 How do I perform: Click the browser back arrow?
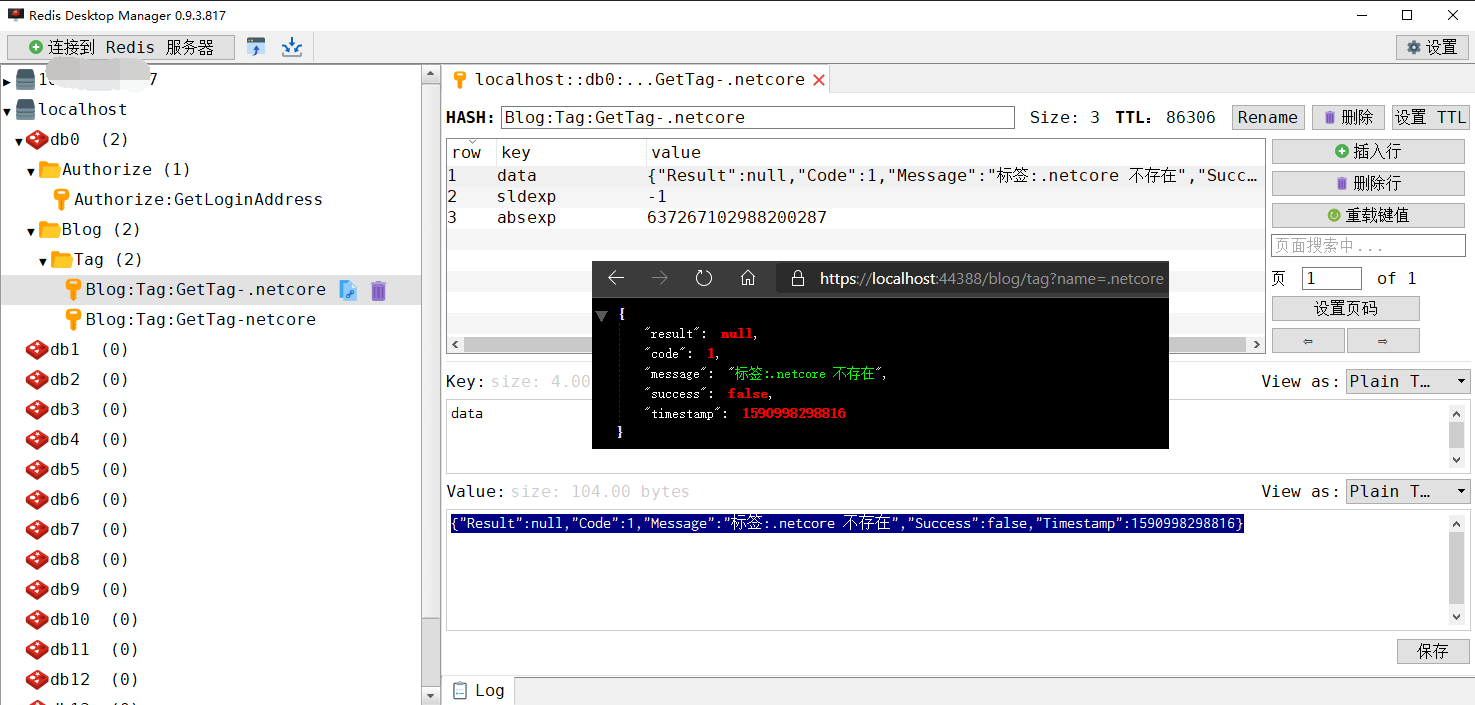pyautogui.click(x=616, y=279)
